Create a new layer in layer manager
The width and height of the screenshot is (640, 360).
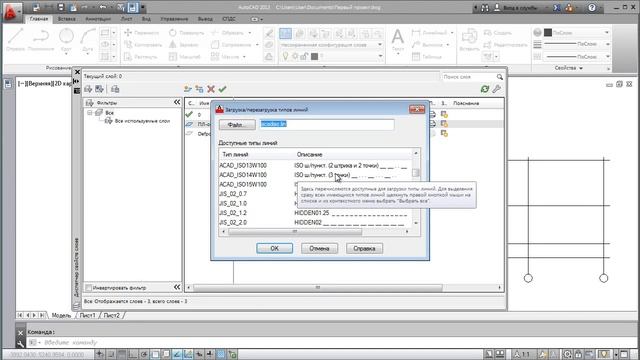(187, 89)
